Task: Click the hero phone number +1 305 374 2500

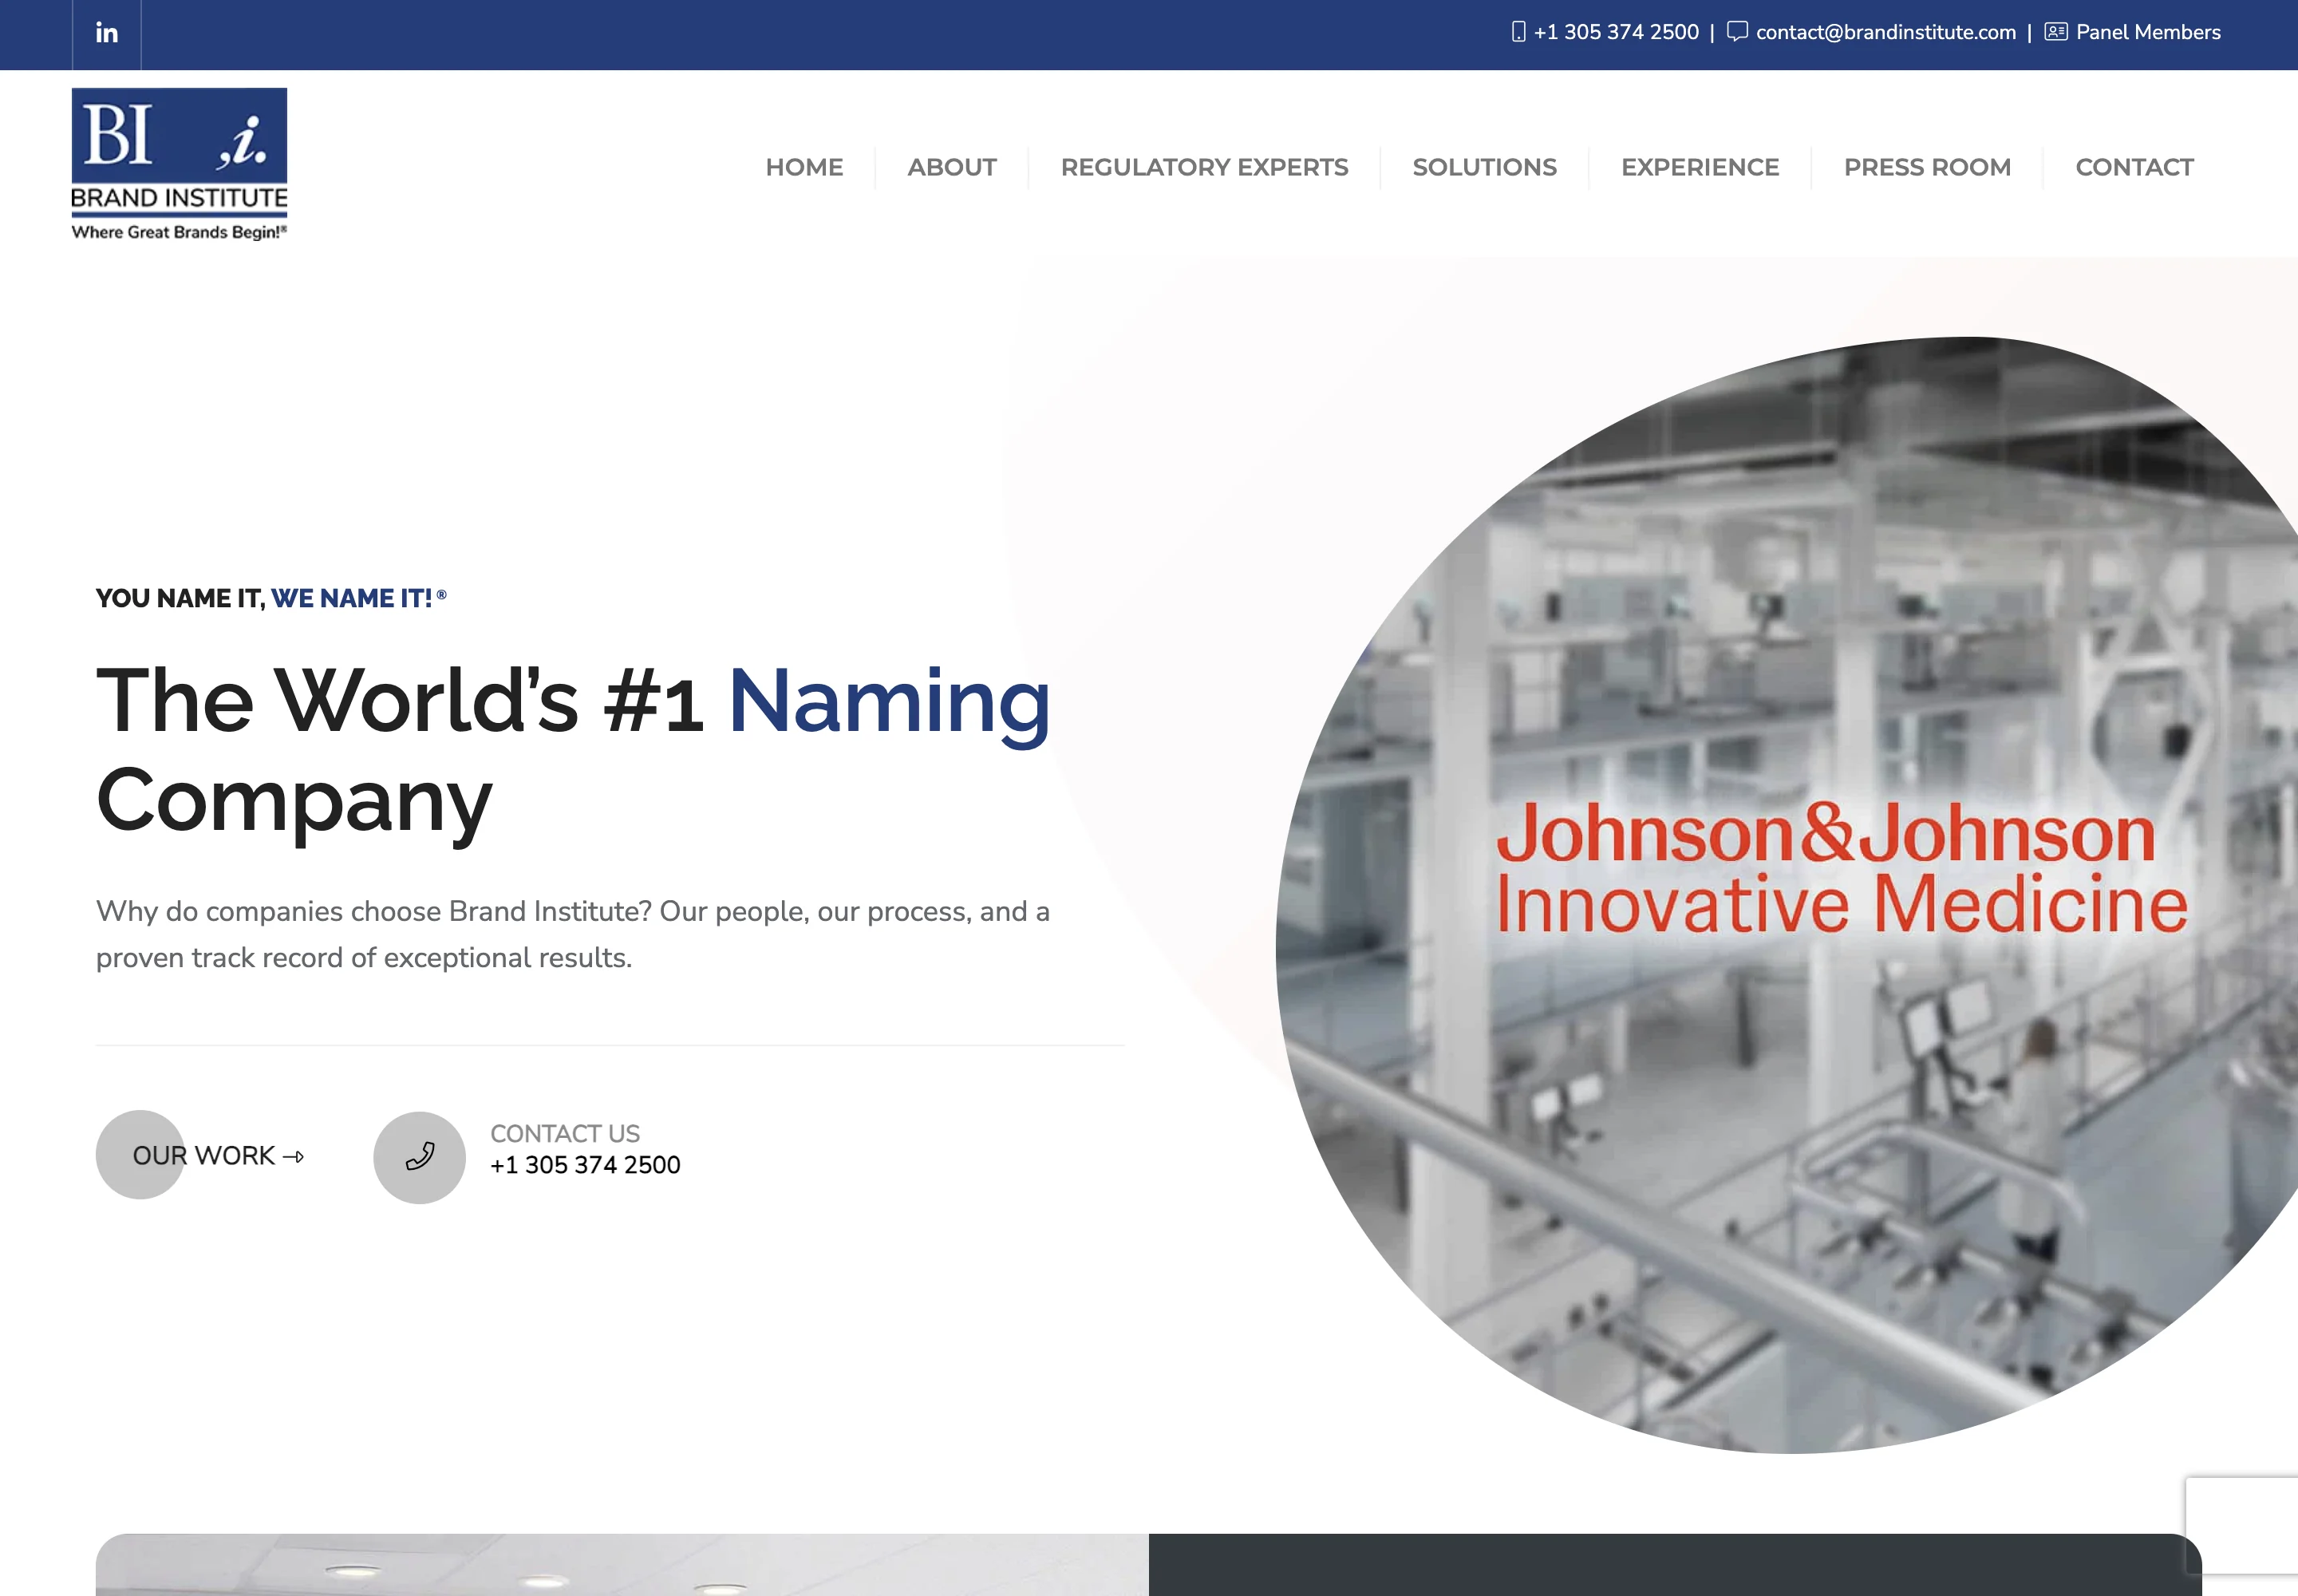Action: coord(585,1165)
